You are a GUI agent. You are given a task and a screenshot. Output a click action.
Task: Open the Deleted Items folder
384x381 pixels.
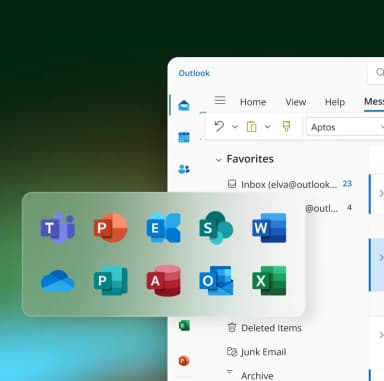point(264,328)
